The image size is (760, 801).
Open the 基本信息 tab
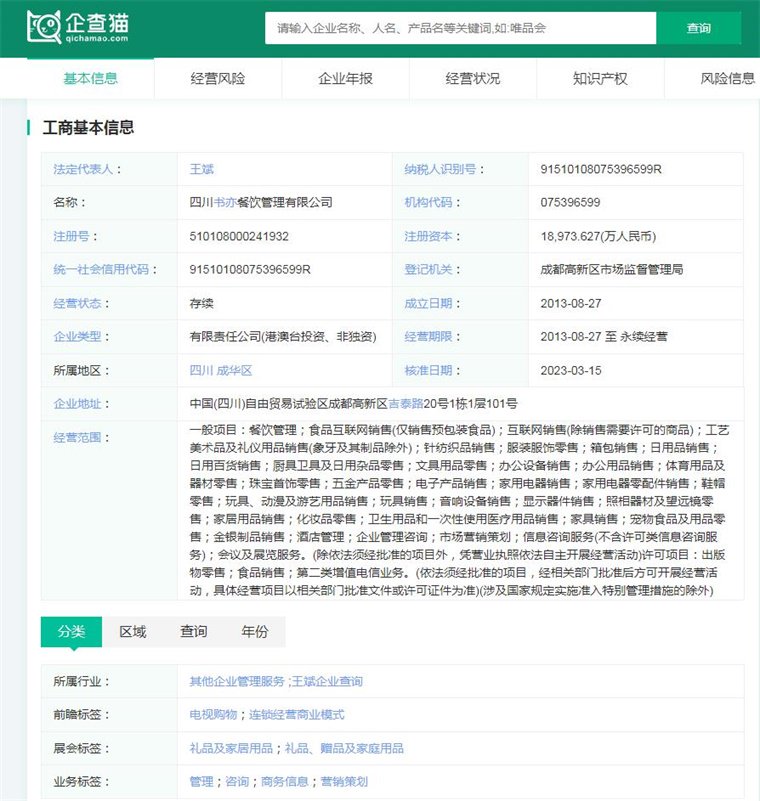(90, 78)
